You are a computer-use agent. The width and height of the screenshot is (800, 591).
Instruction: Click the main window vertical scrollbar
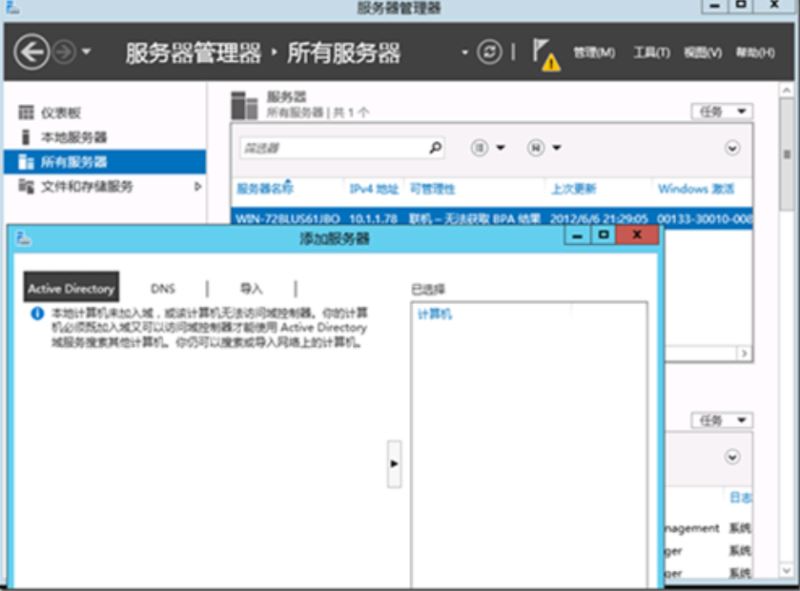point(787,330)
